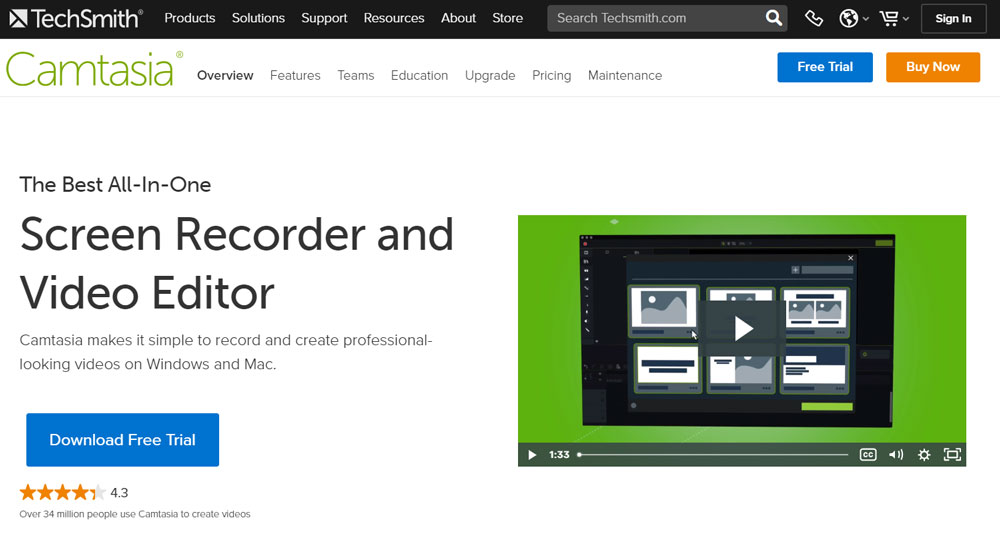This screenshot has width=1000, height=545.
Task: Click the phone contact icon
Action: [814, 18]
